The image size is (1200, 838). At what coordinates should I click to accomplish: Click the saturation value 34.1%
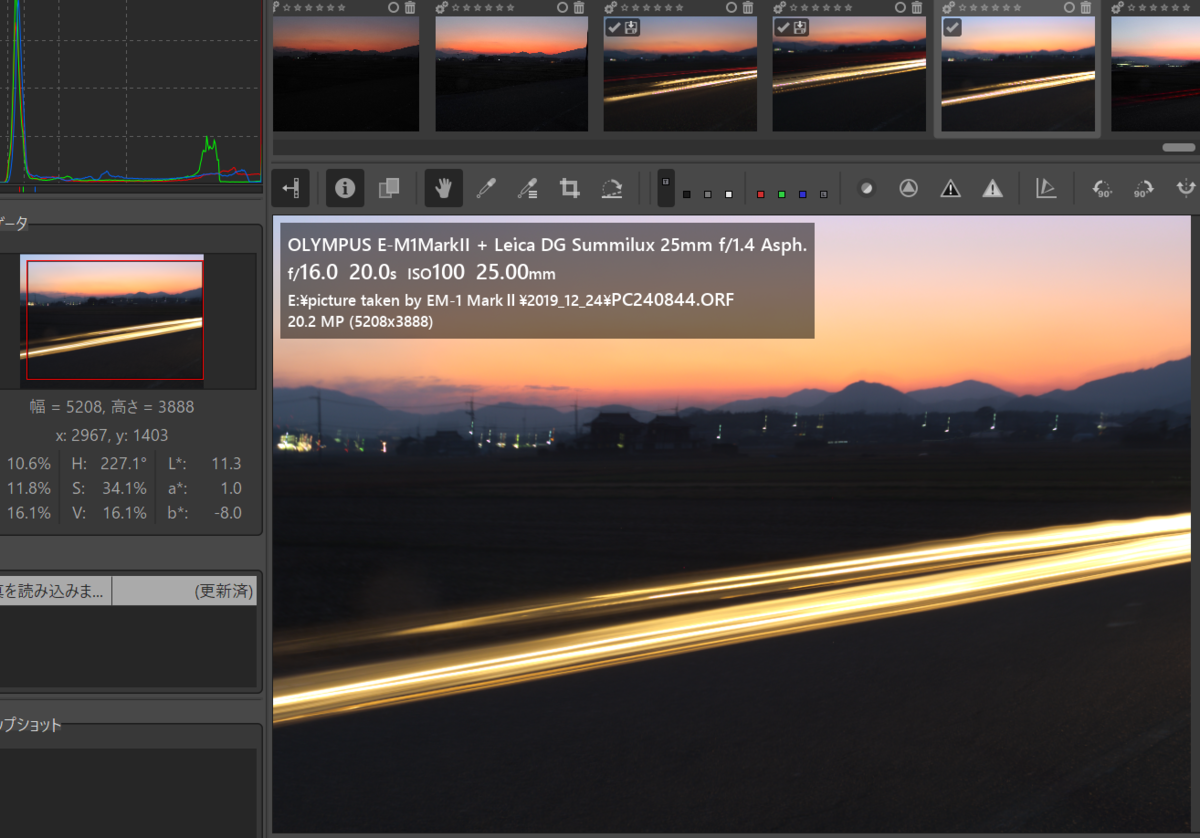coord(124,489)
